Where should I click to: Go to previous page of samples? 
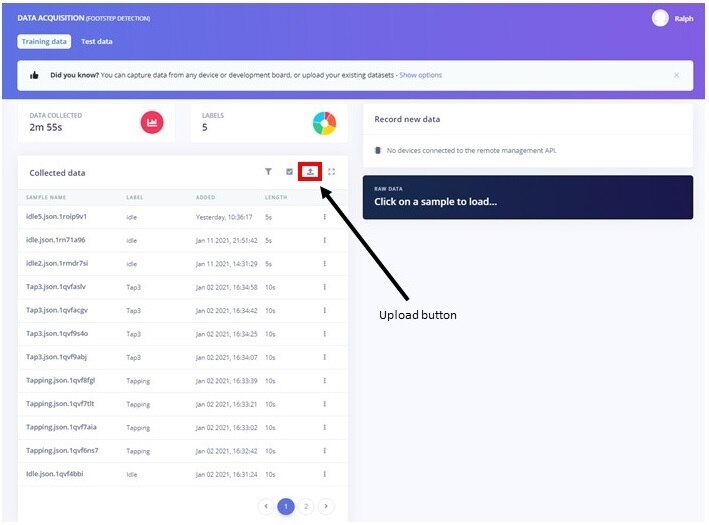266,506
